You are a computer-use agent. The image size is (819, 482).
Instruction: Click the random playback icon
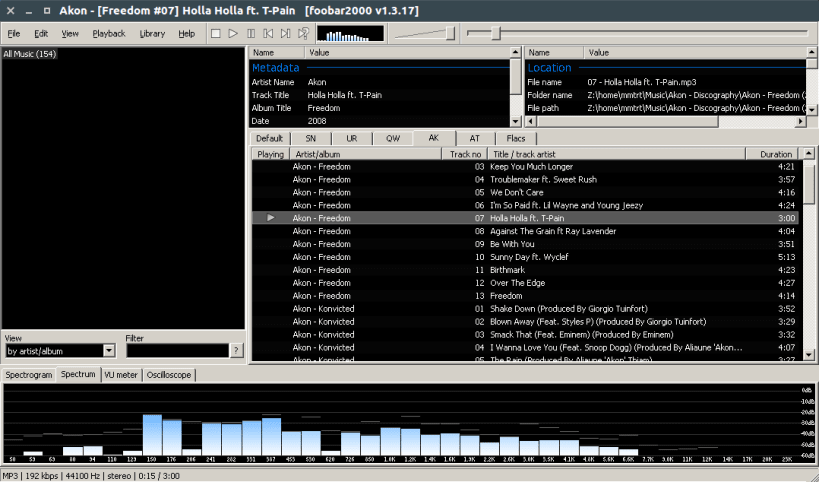coord(303,33)
